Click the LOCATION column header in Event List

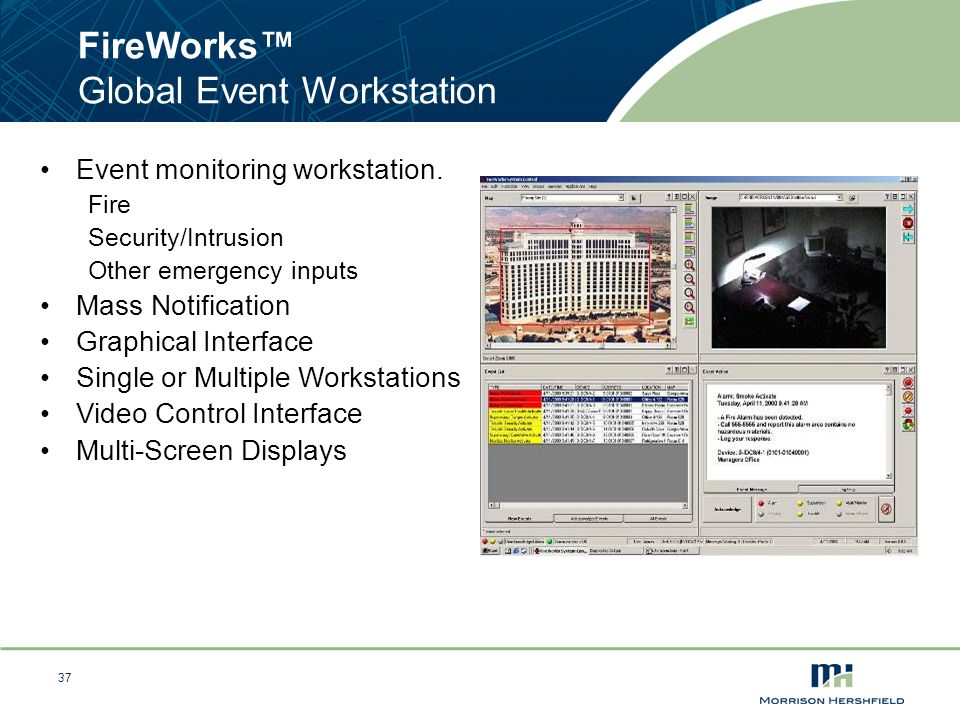pyautogui.click(x=653, y=388)
